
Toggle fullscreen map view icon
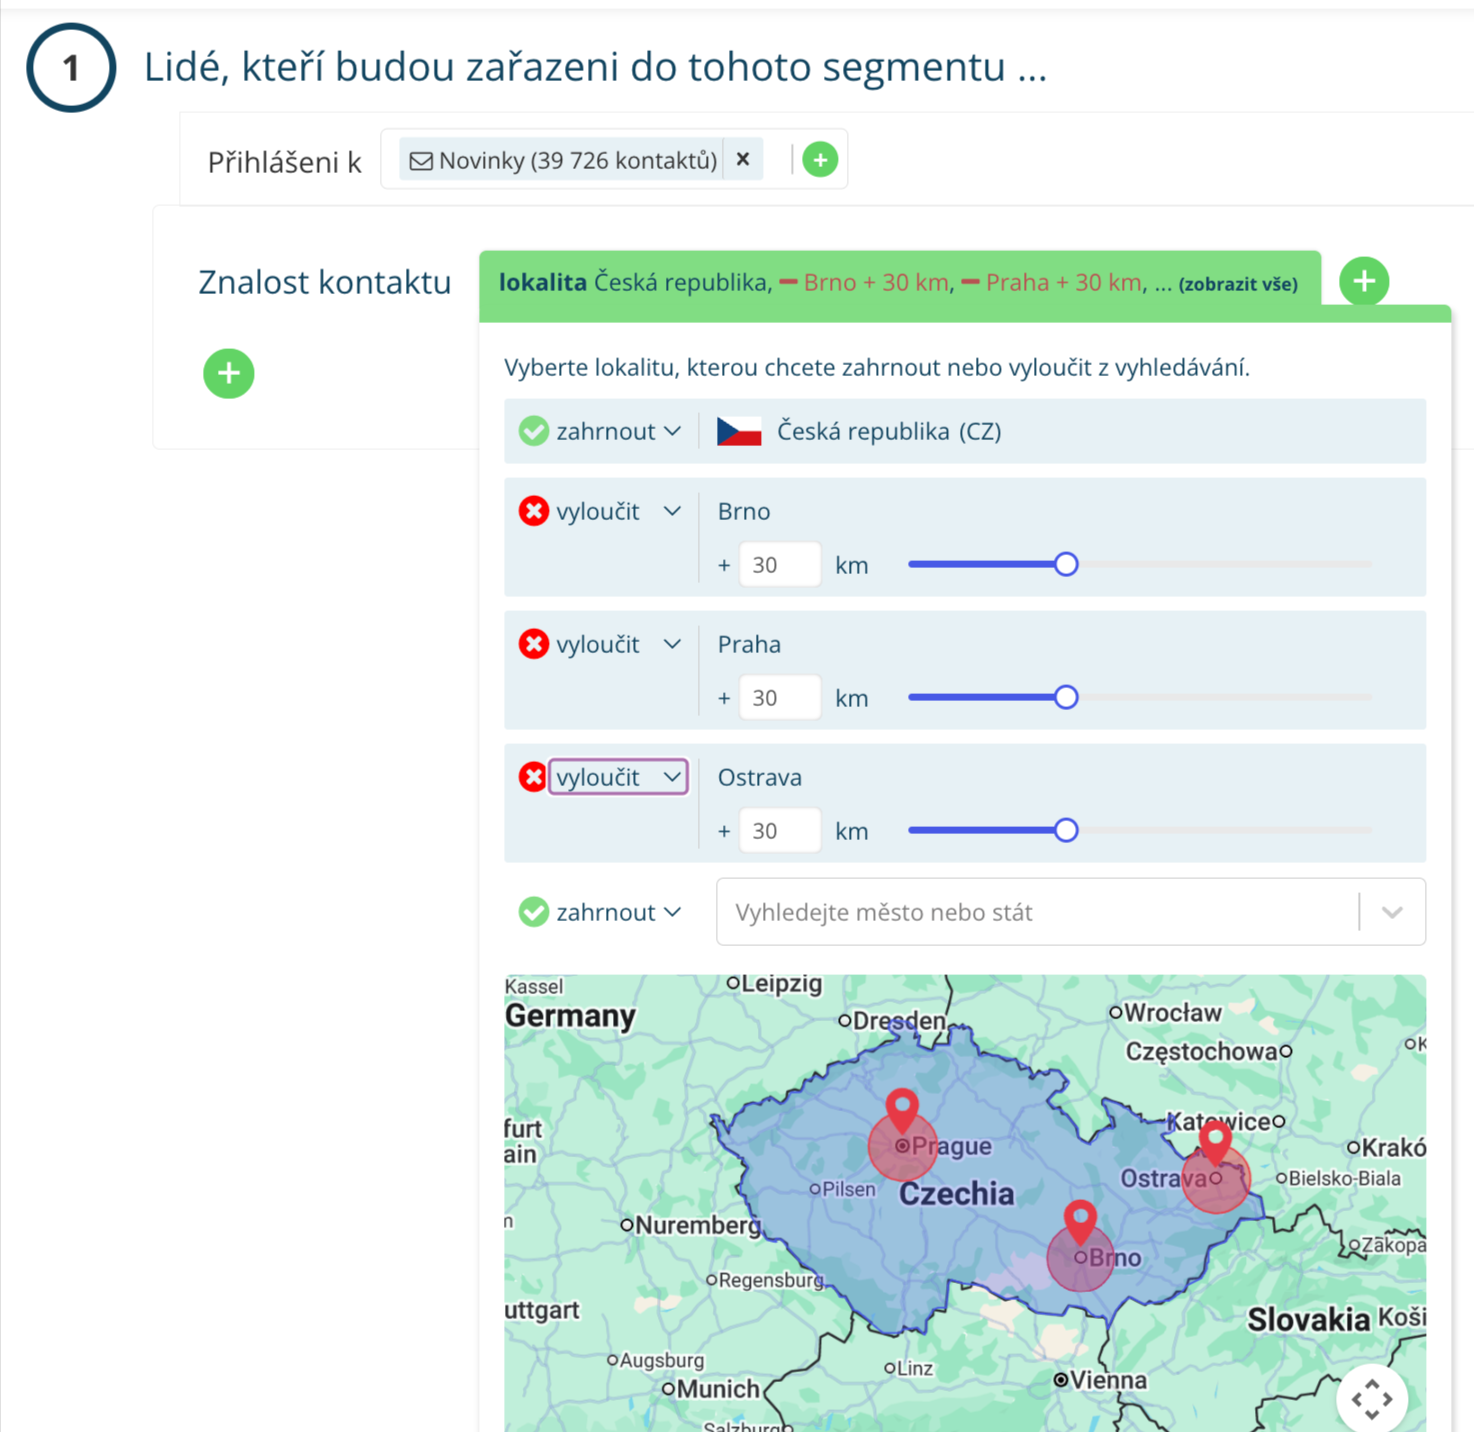(1371, 1399)
